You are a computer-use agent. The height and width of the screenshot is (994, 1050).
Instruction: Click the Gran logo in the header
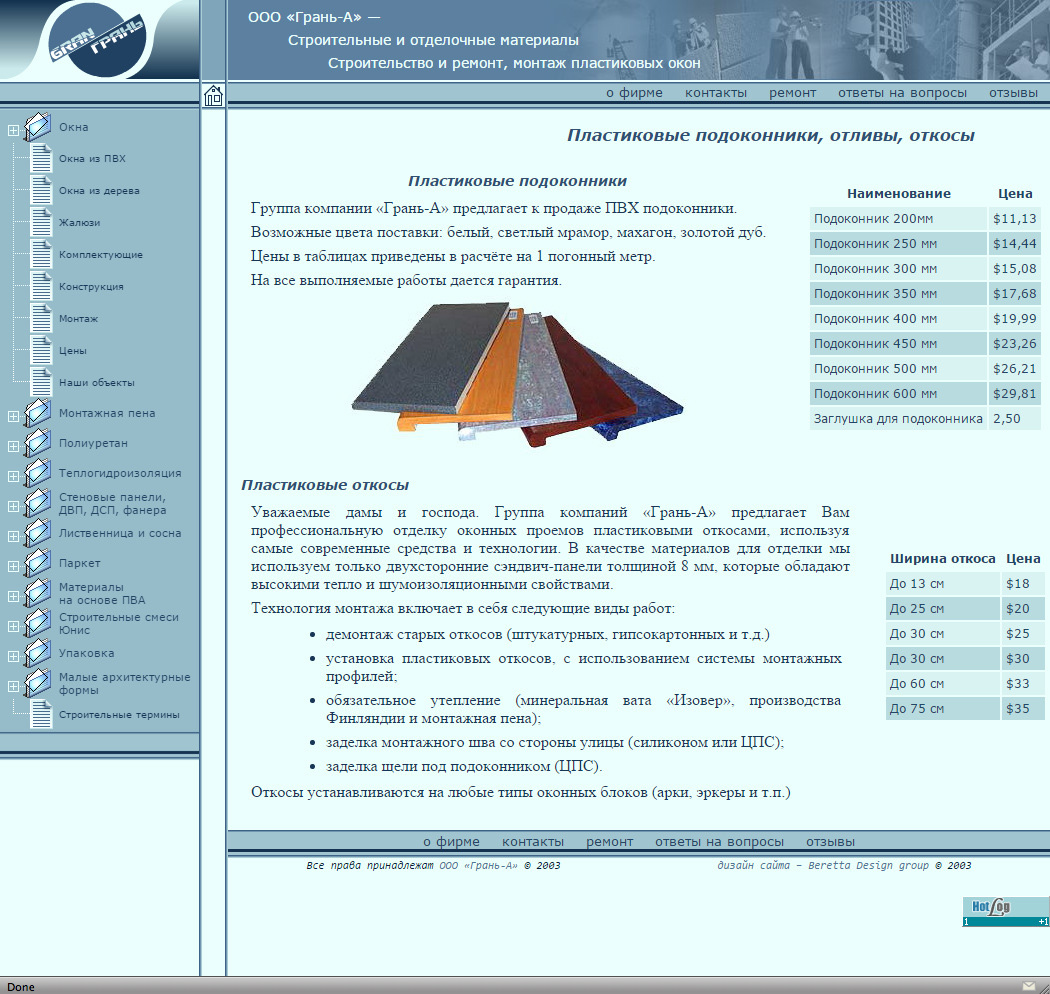(x=98, y=40)
